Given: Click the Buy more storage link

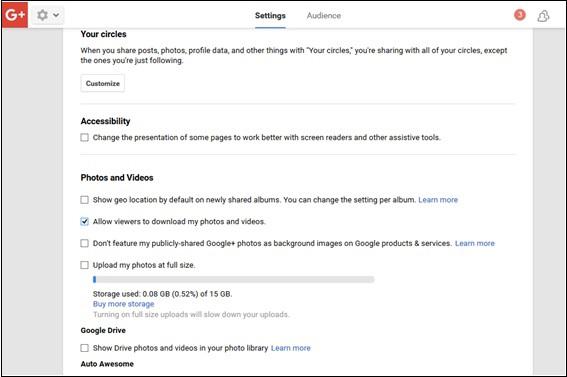Looking at the screenshot, I should 124,304.
